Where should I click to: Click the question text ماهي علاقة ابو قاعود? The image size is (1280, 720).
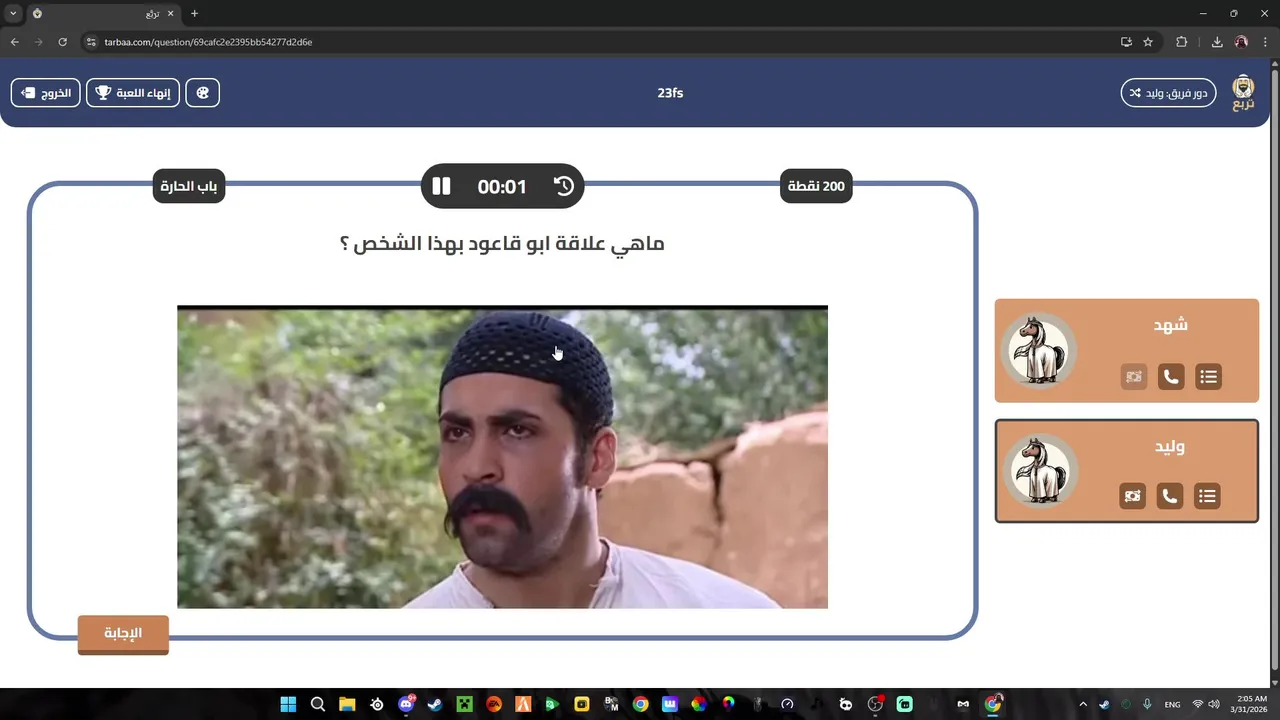pos(502,244)
